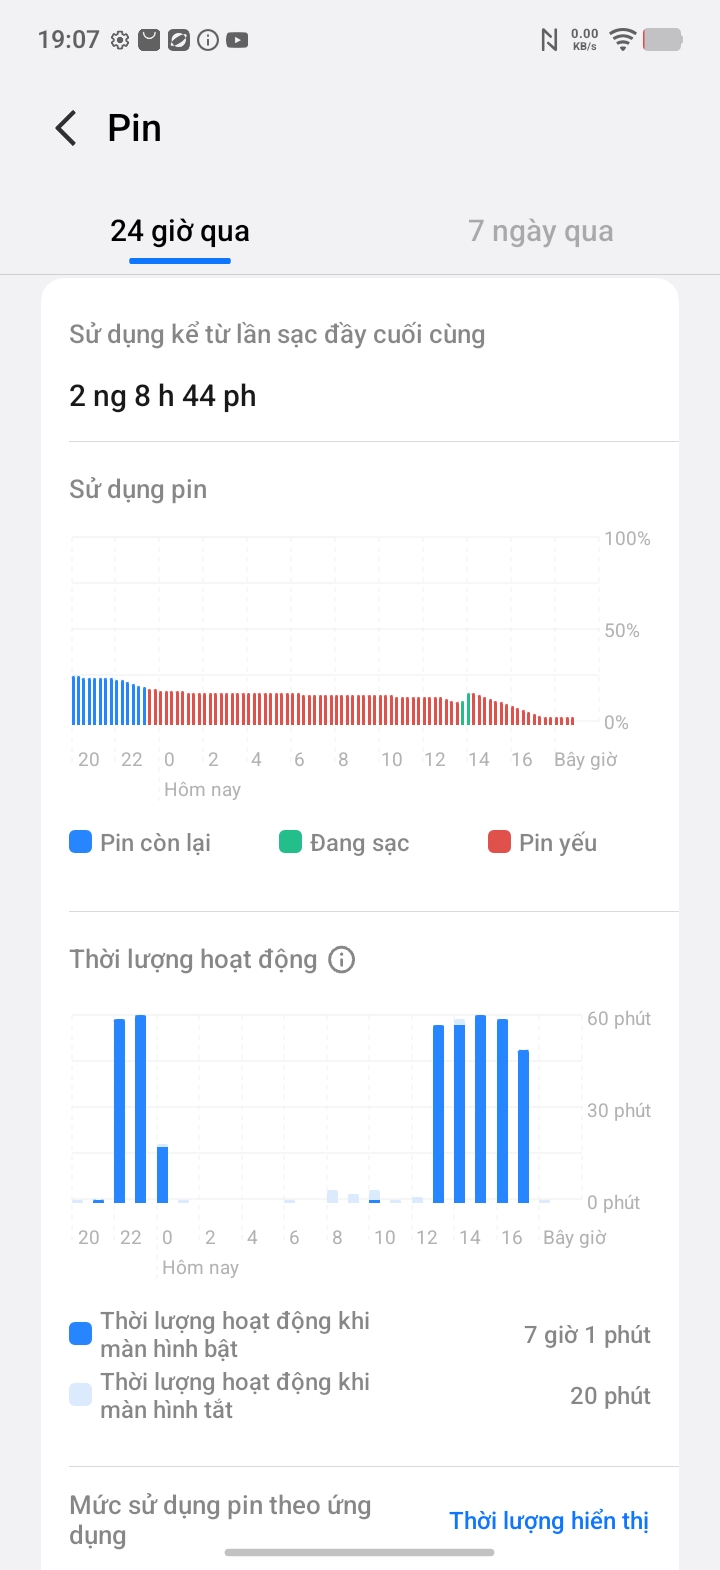
Task: Tap the settings gear in status bar
Action: pyautogui.click(x=120, y=40)
